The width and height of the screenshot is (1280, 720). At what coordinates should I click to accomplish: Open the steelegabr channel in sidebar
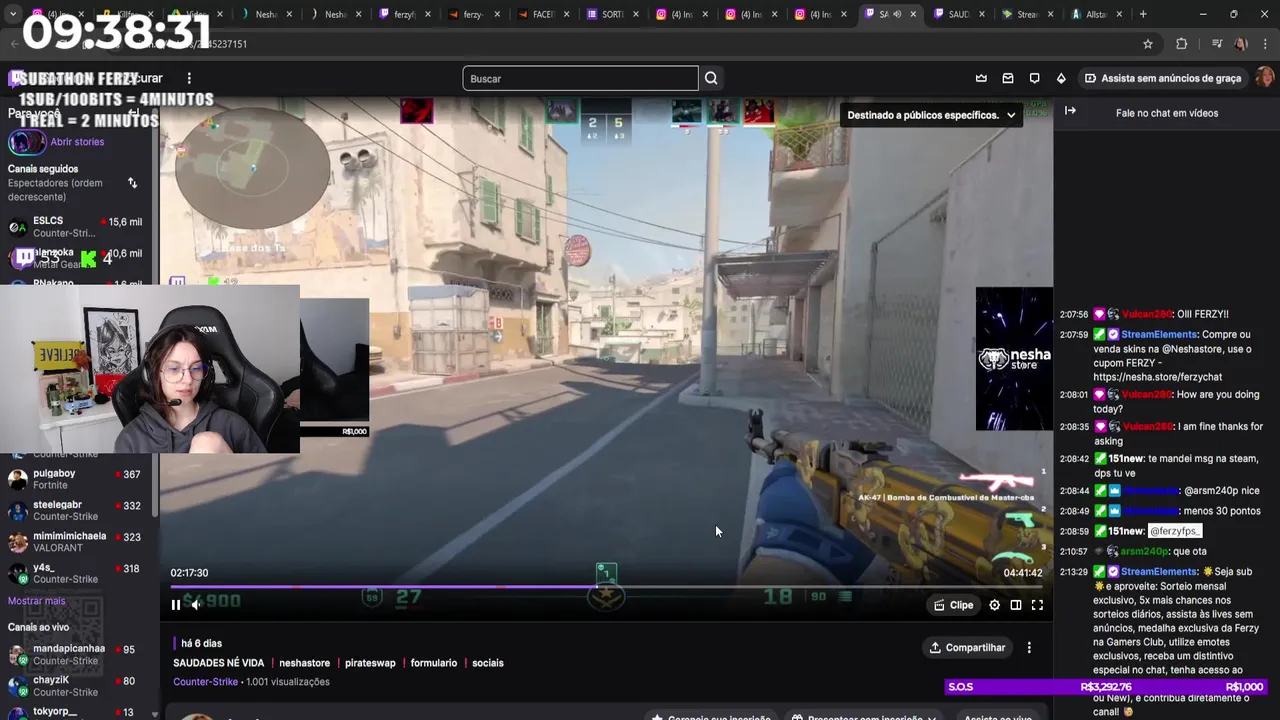pos(78,510)
